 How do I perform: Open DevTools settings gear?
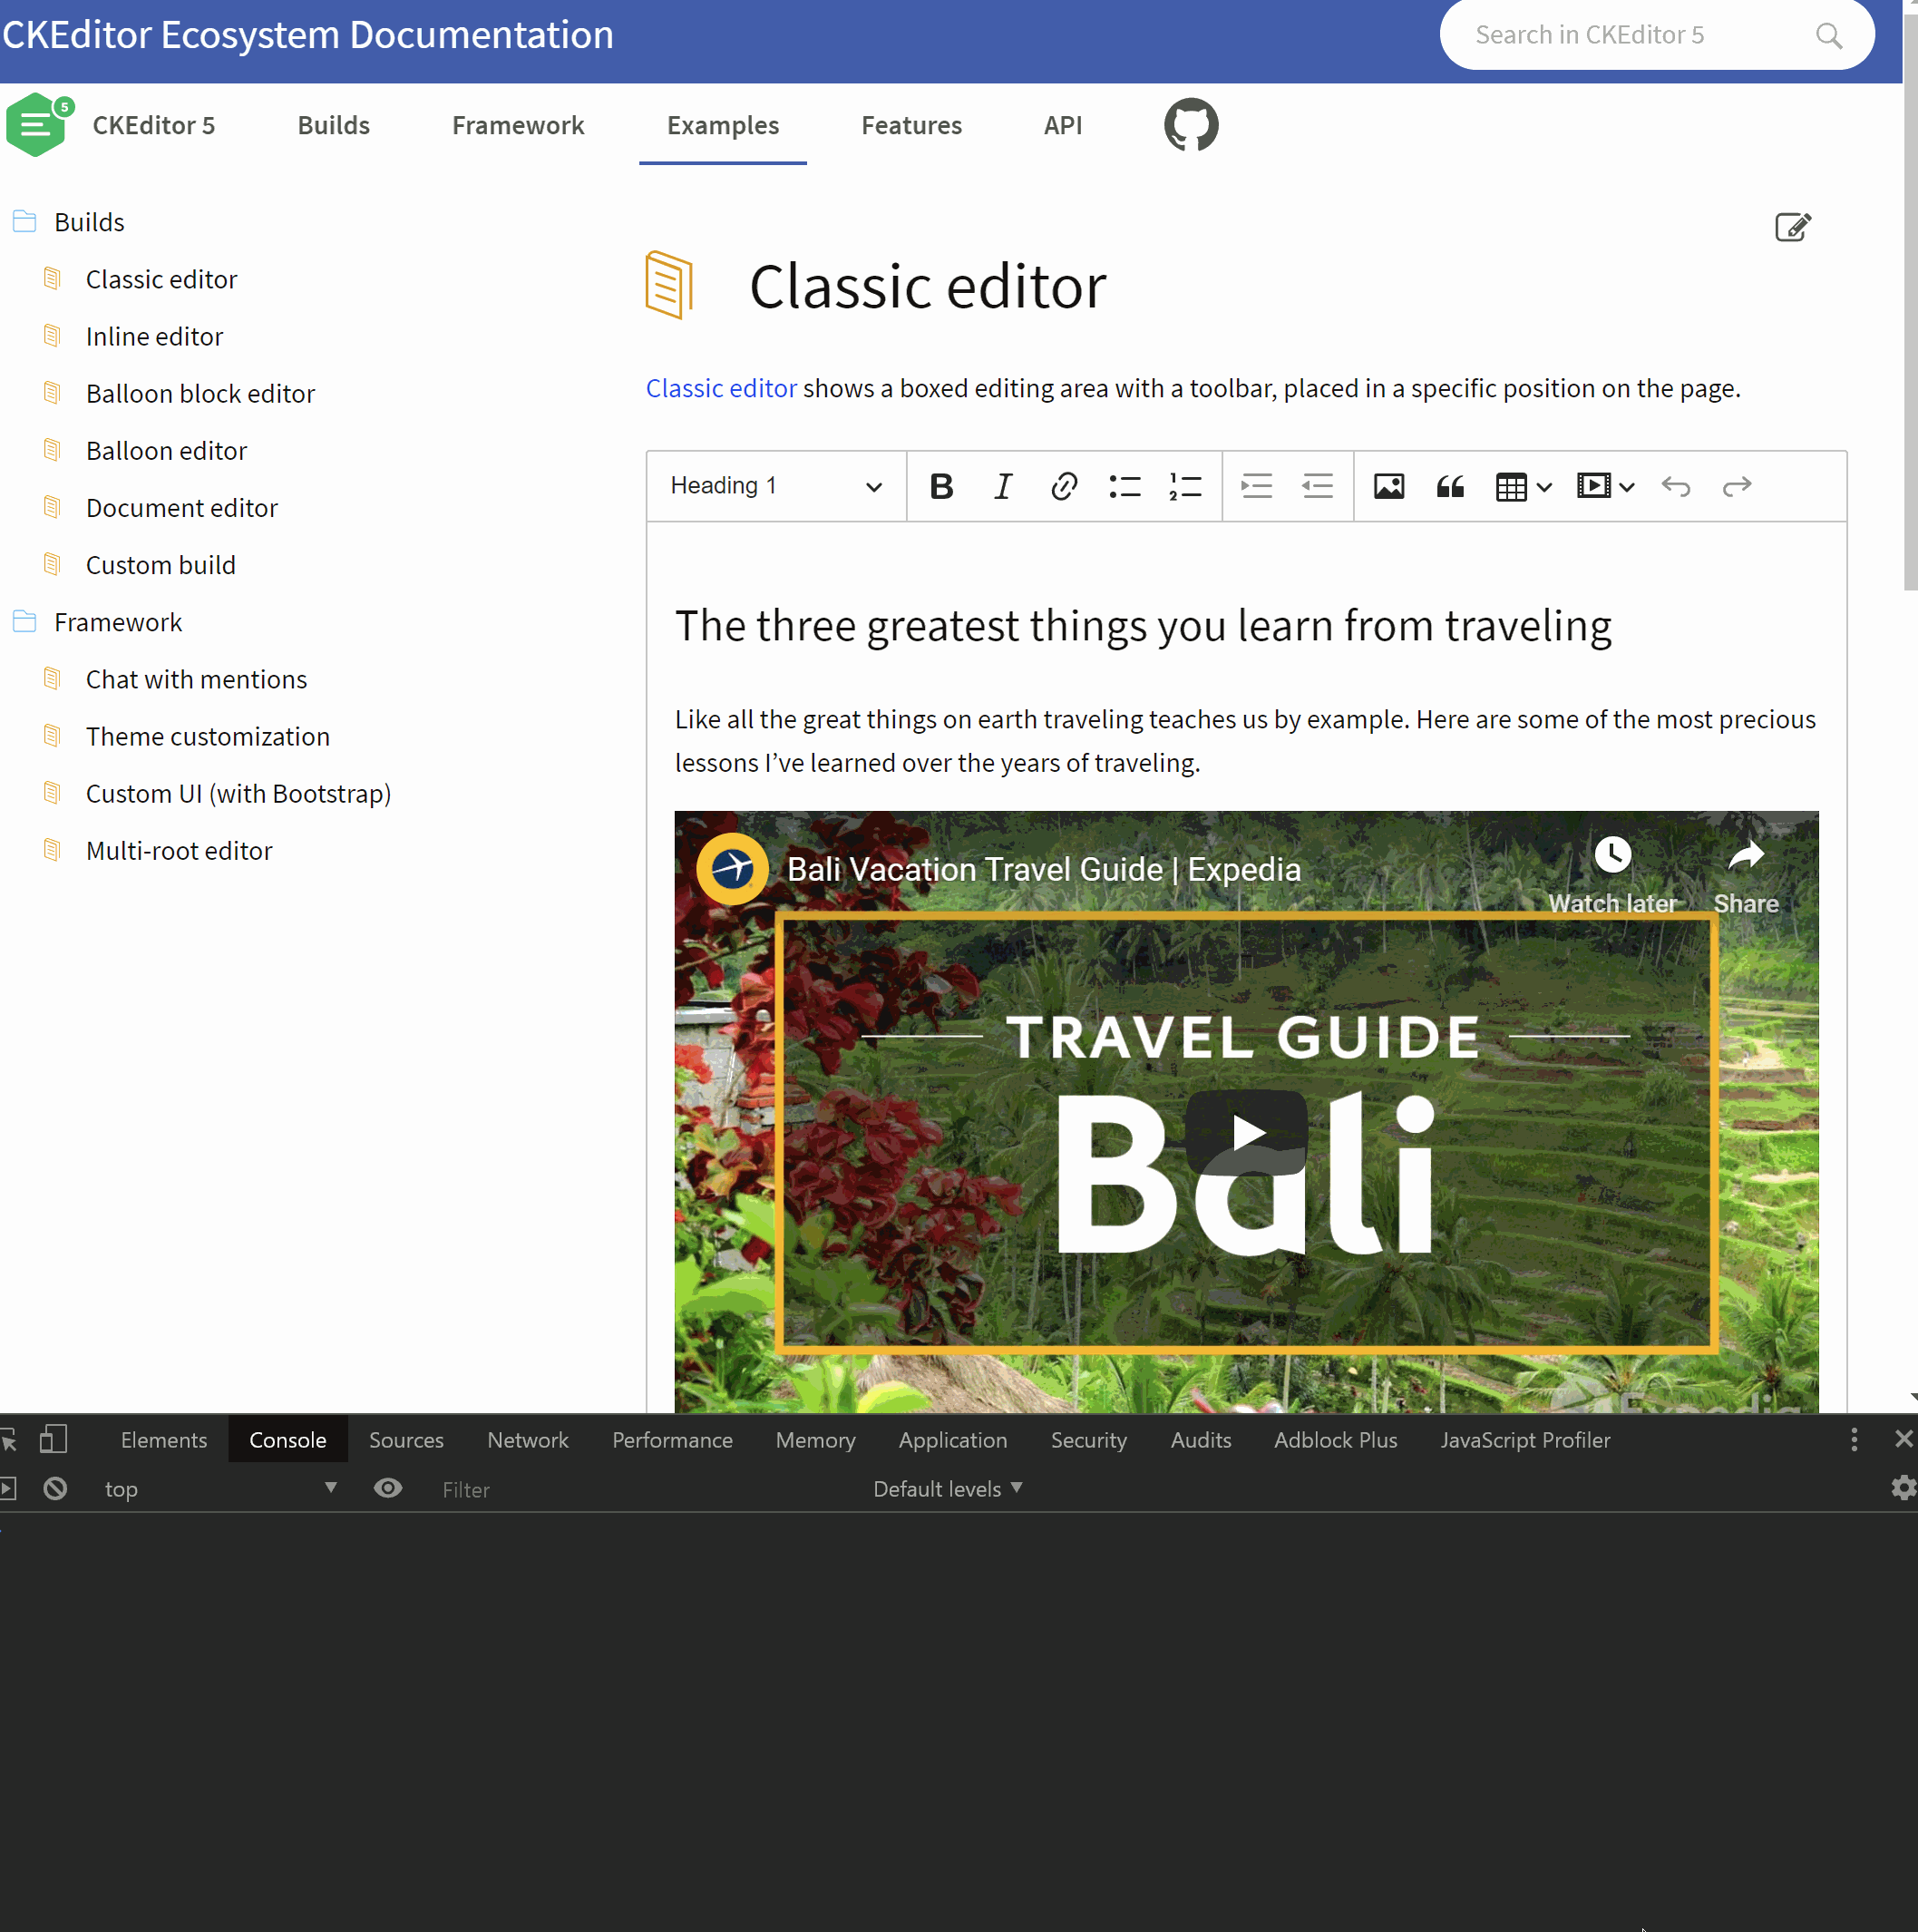coord(1903,1488)
